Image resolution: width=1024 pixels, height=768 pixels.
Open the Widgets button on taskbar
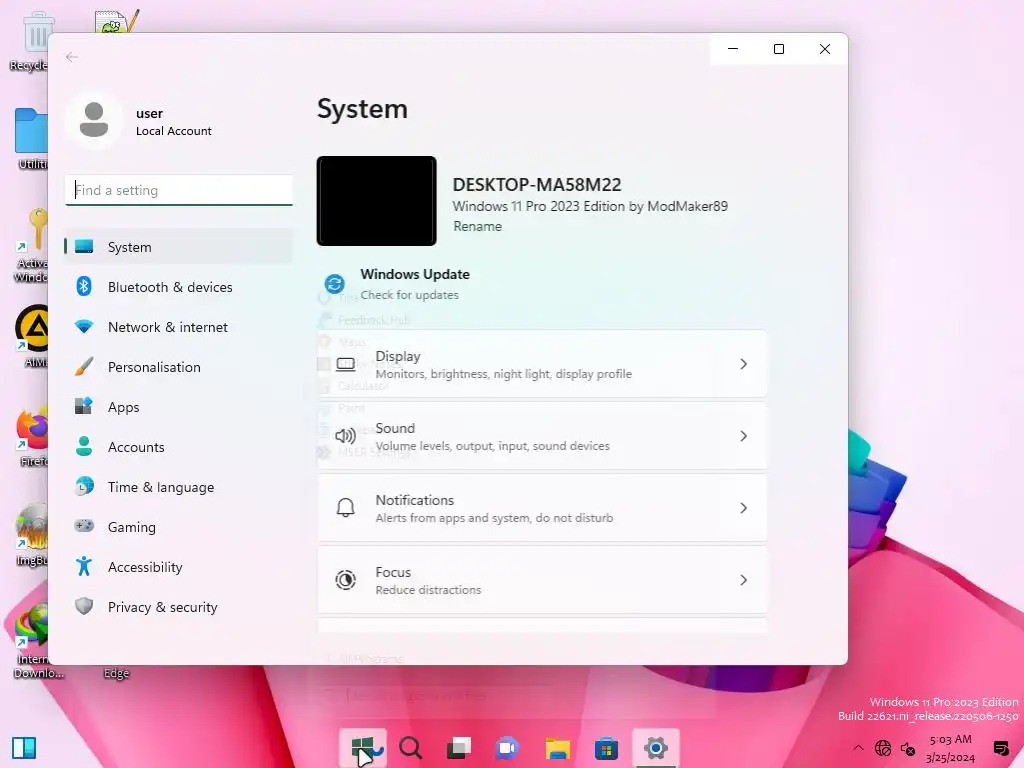[x=24, y=748]
